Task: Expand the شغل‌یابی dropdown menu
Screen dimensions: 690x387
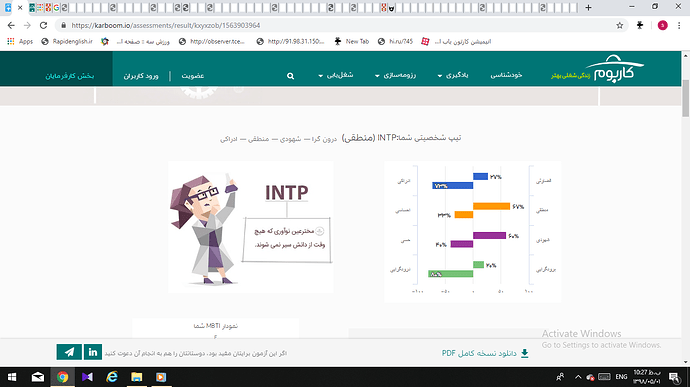Action: click(336, 75)
